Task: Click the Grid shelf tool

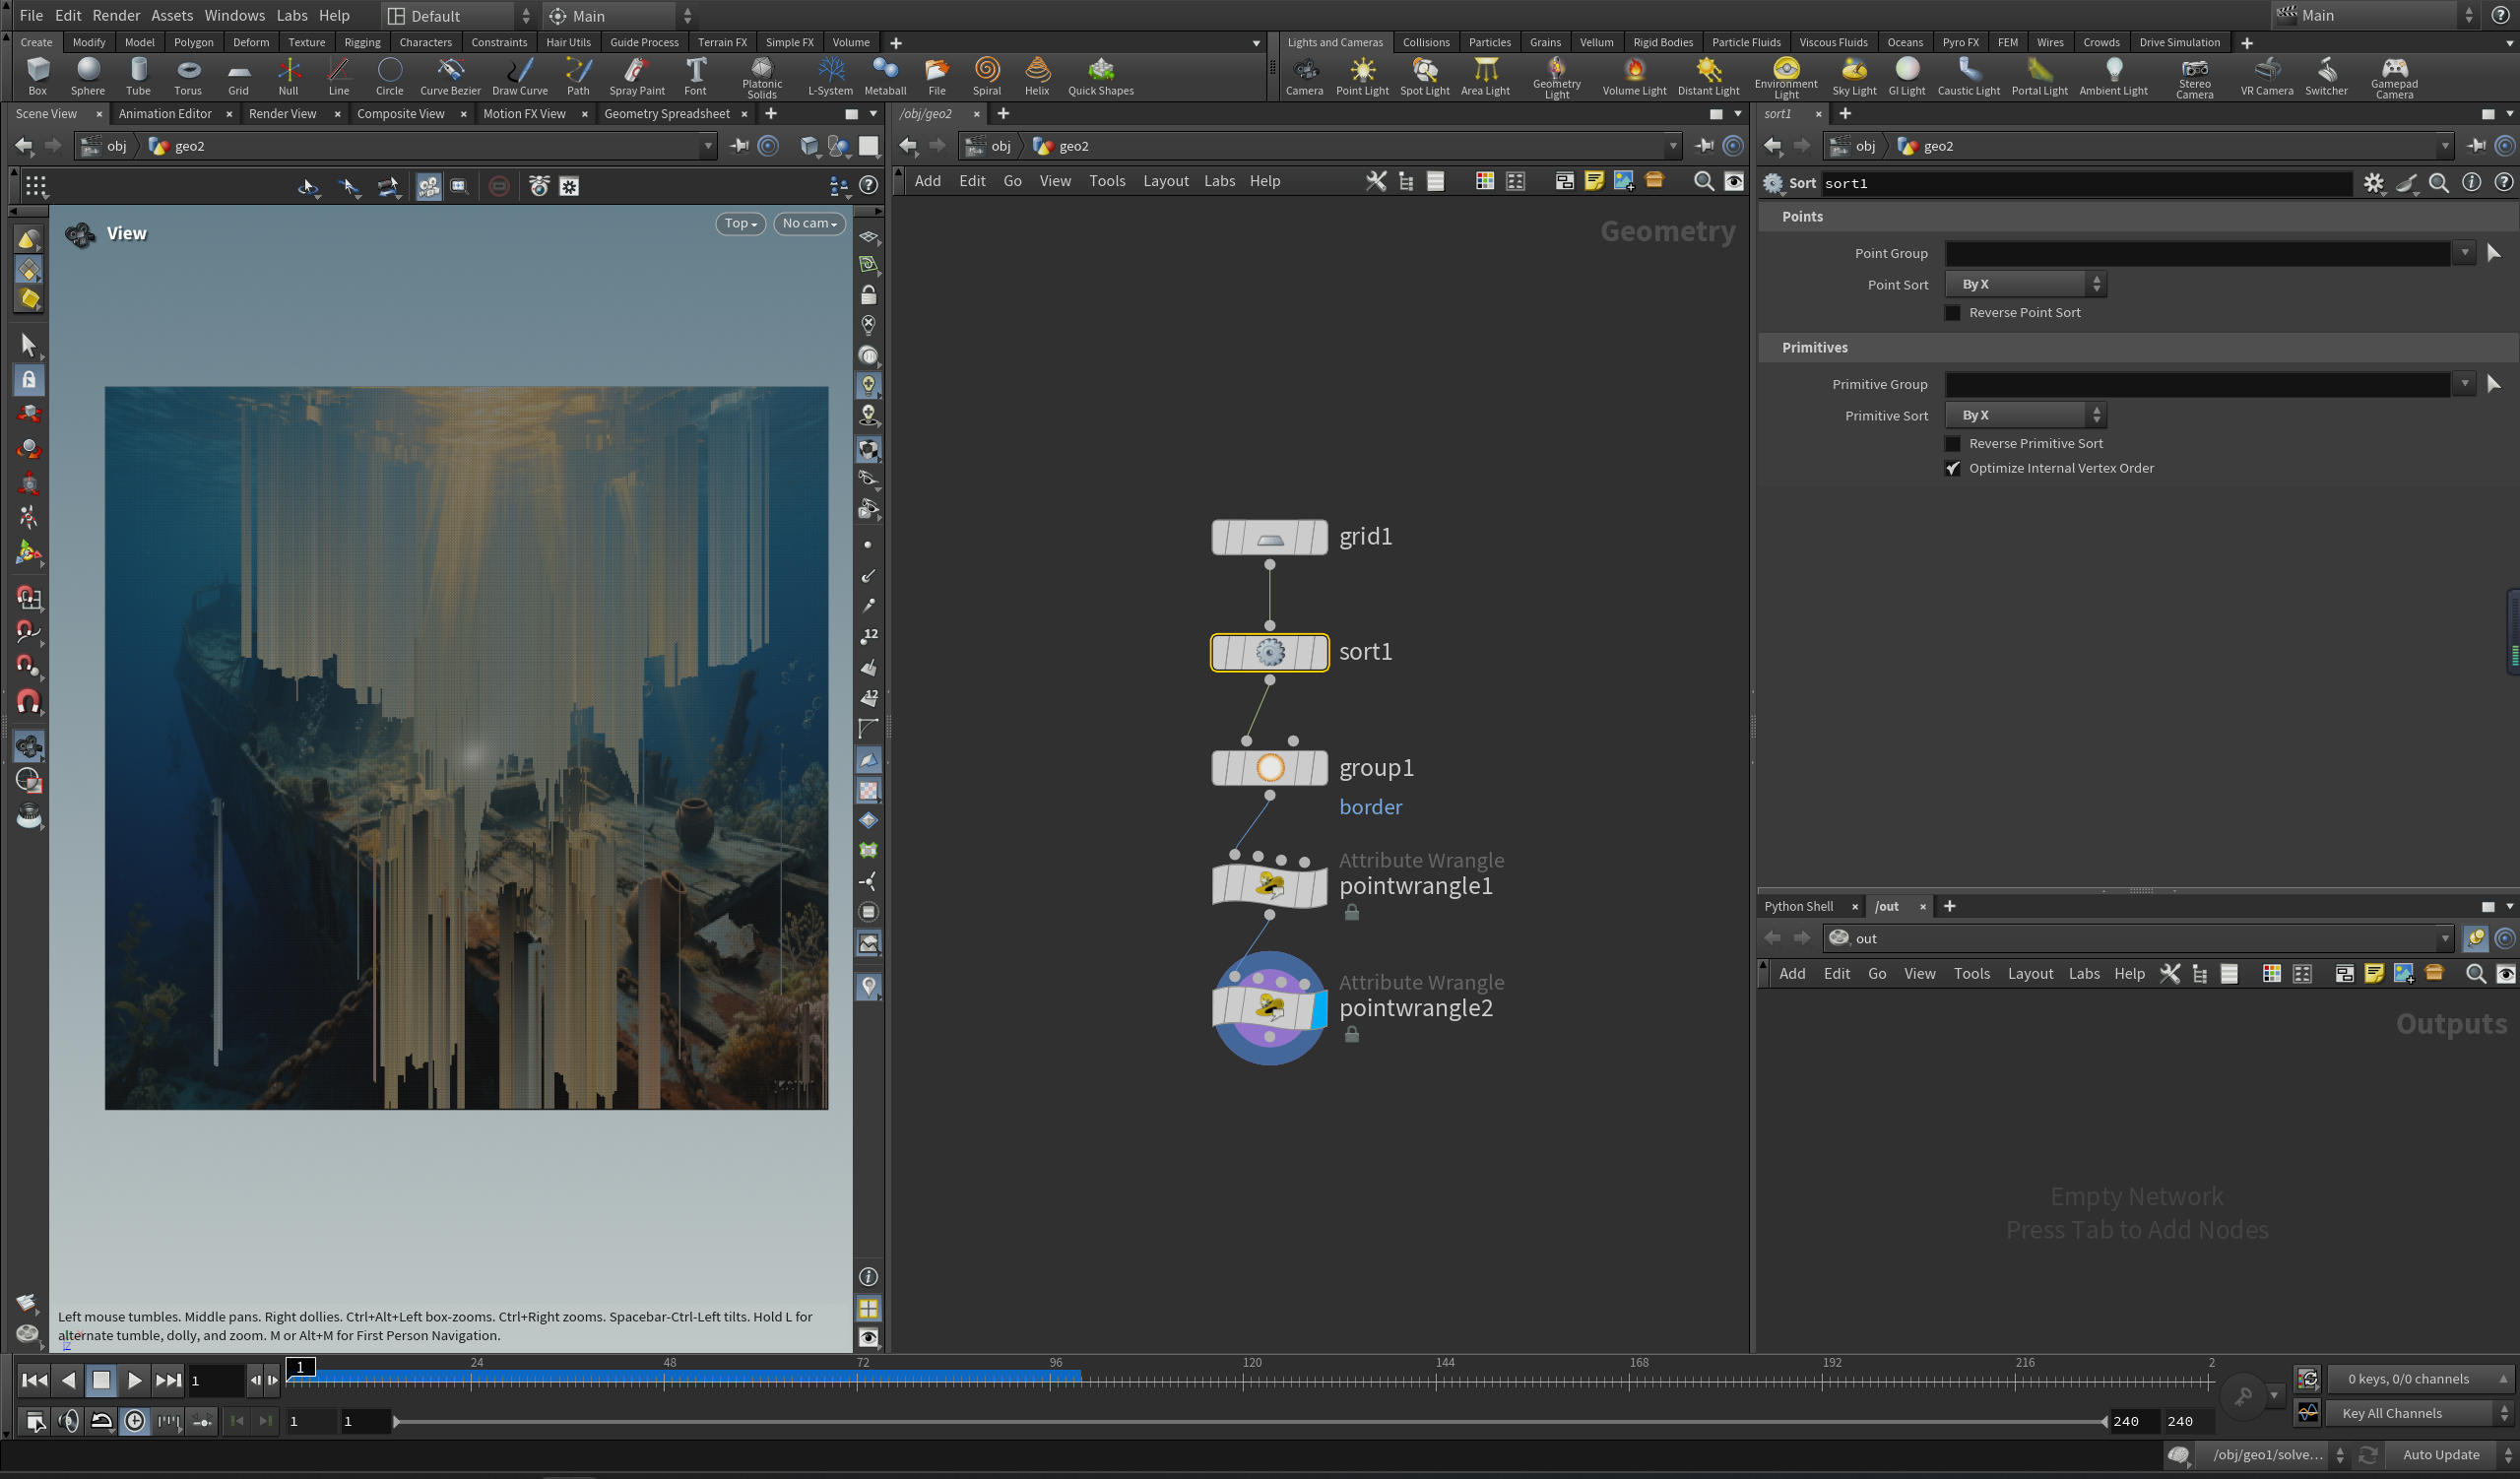Action: [x=238, y=76]
